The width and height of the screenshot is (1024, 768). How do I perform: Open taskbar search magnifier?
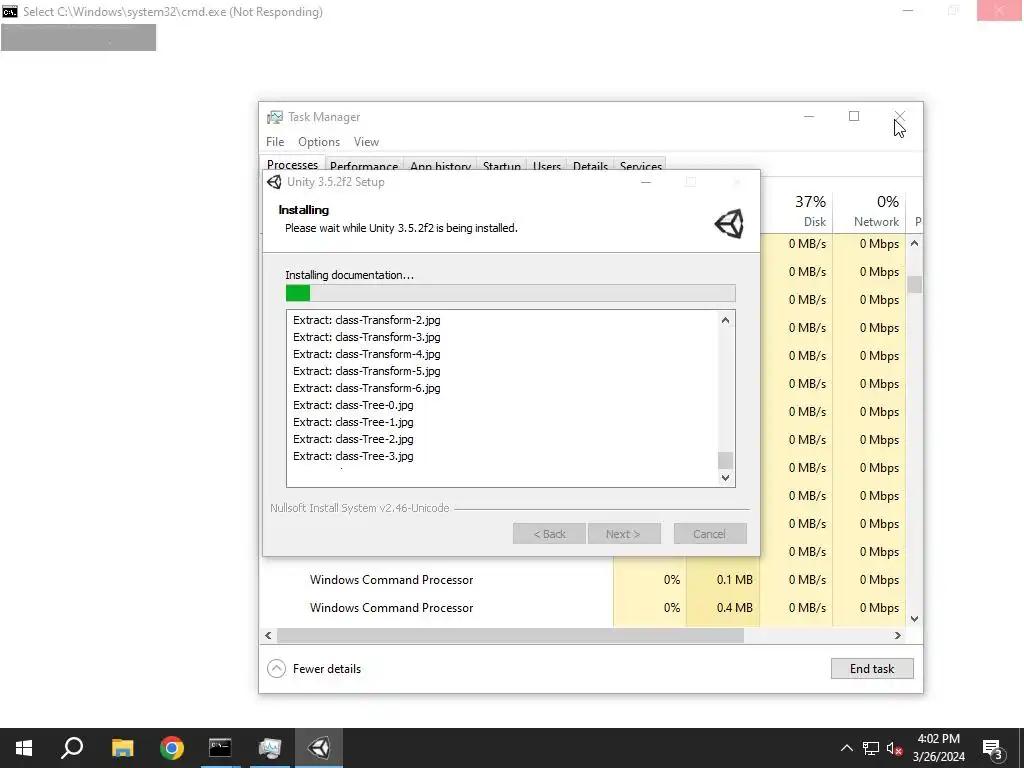click(72, 748)
